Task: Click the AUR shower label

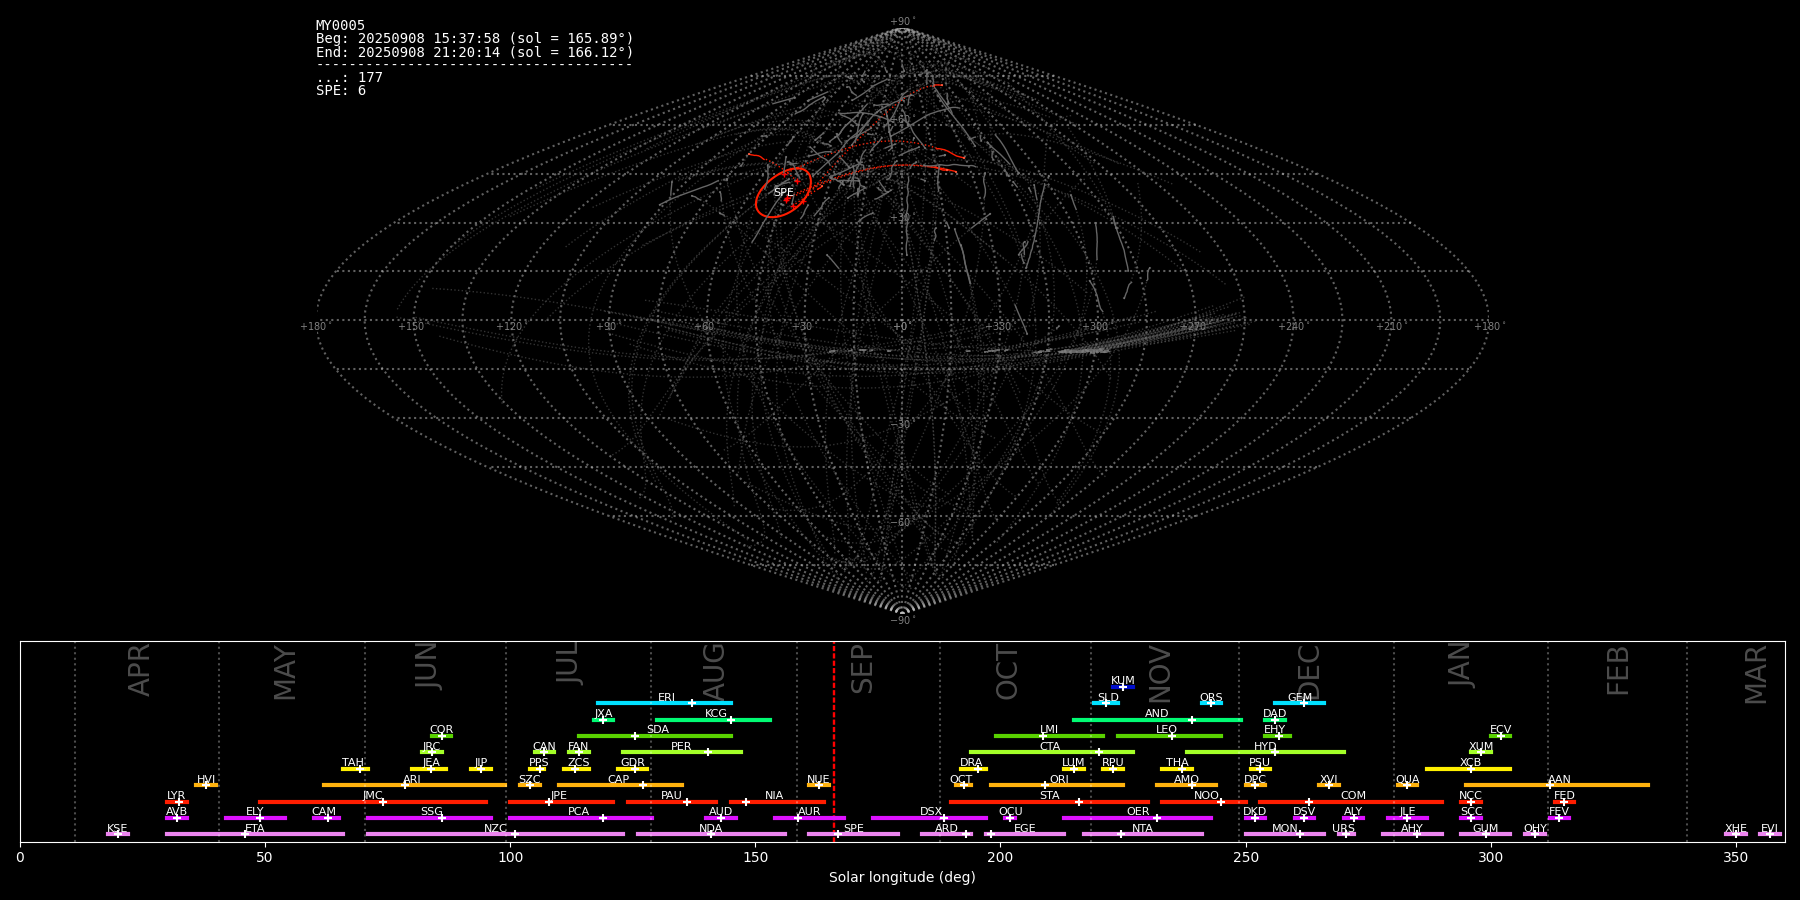Action: [809, 812]
